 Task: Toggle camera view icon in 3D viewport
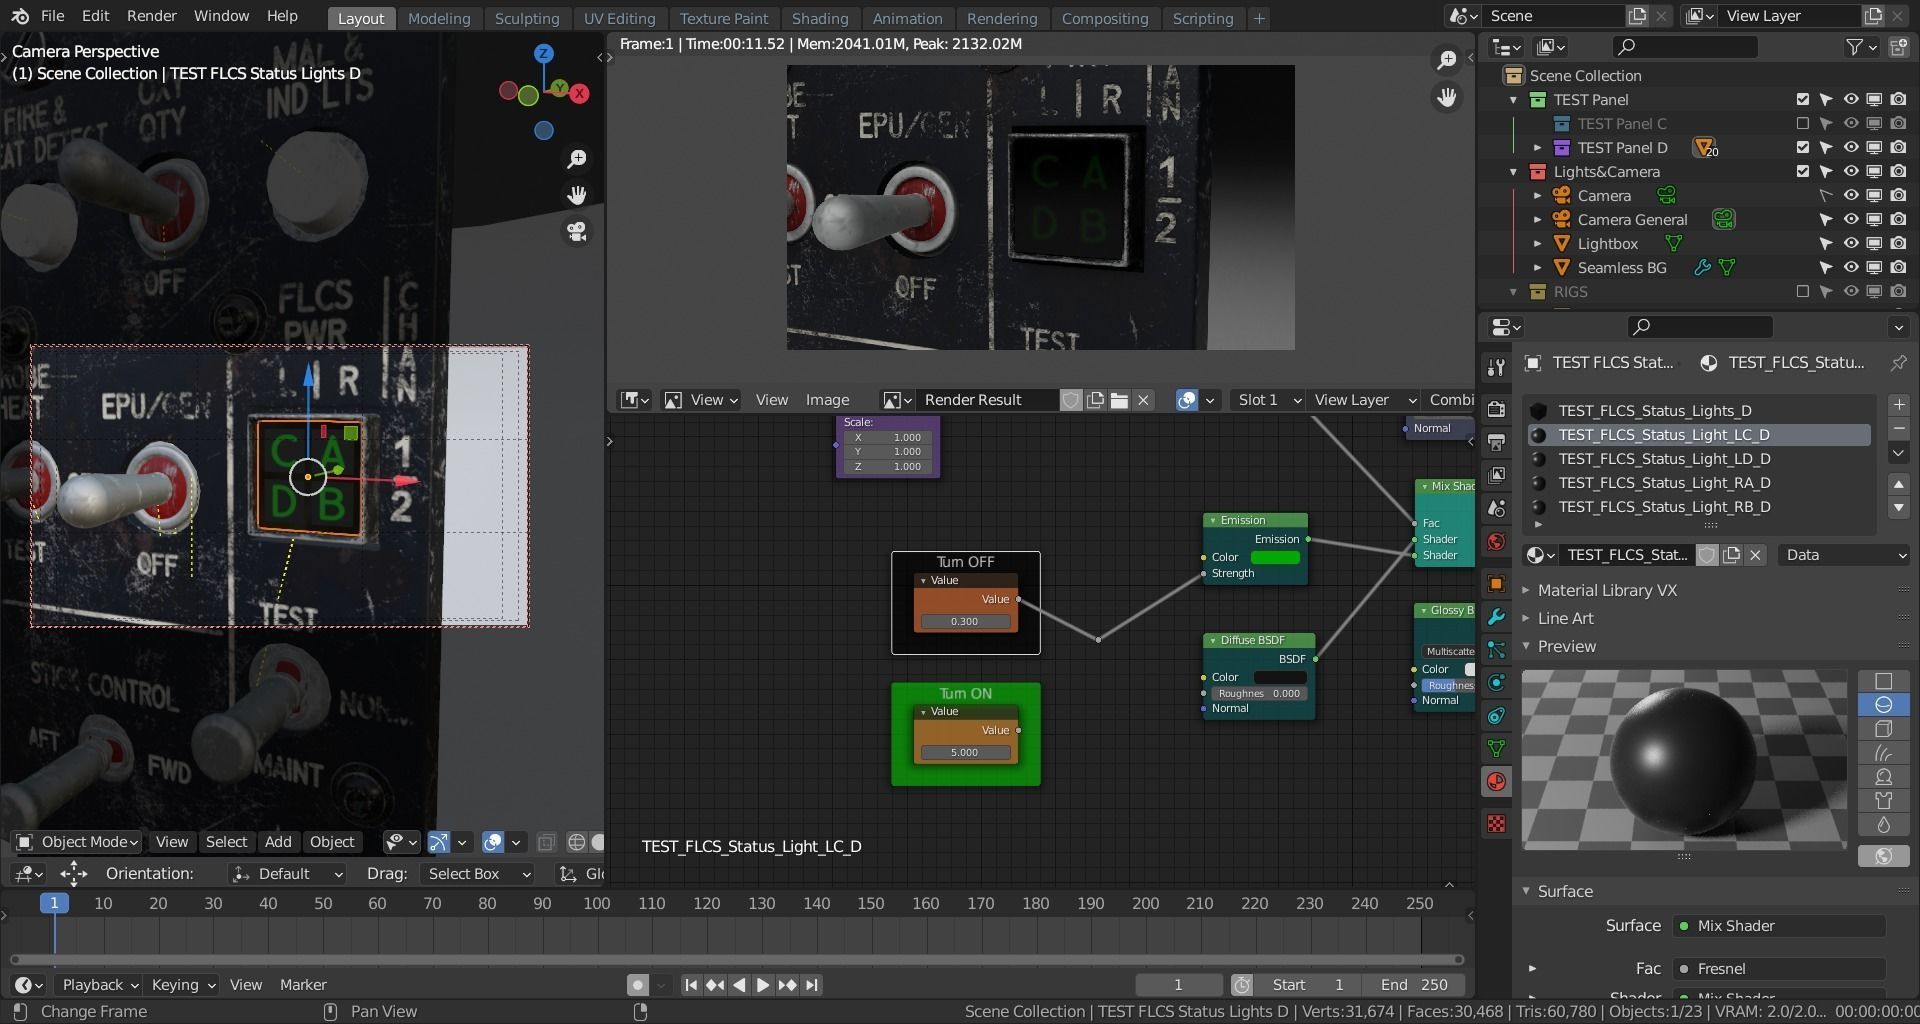click(x=577, y=231)
